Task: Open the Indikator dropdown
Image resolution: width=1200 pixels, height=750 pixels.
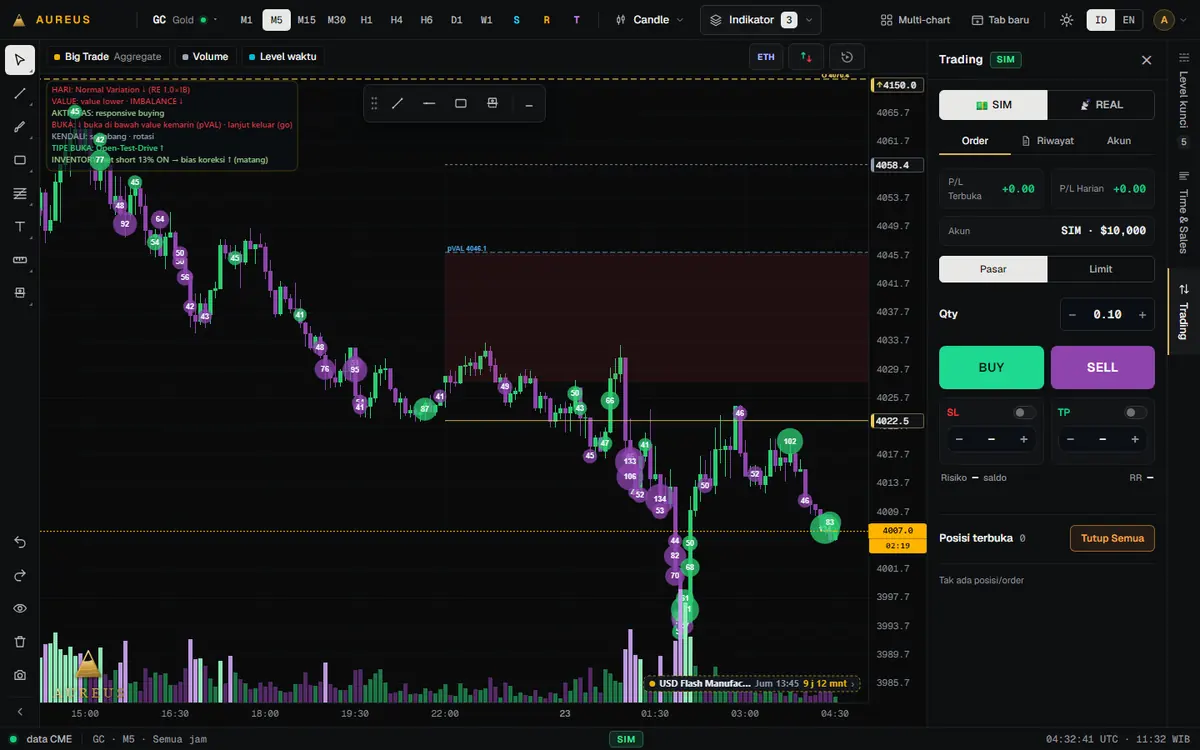Action: [x=761, y=20]
